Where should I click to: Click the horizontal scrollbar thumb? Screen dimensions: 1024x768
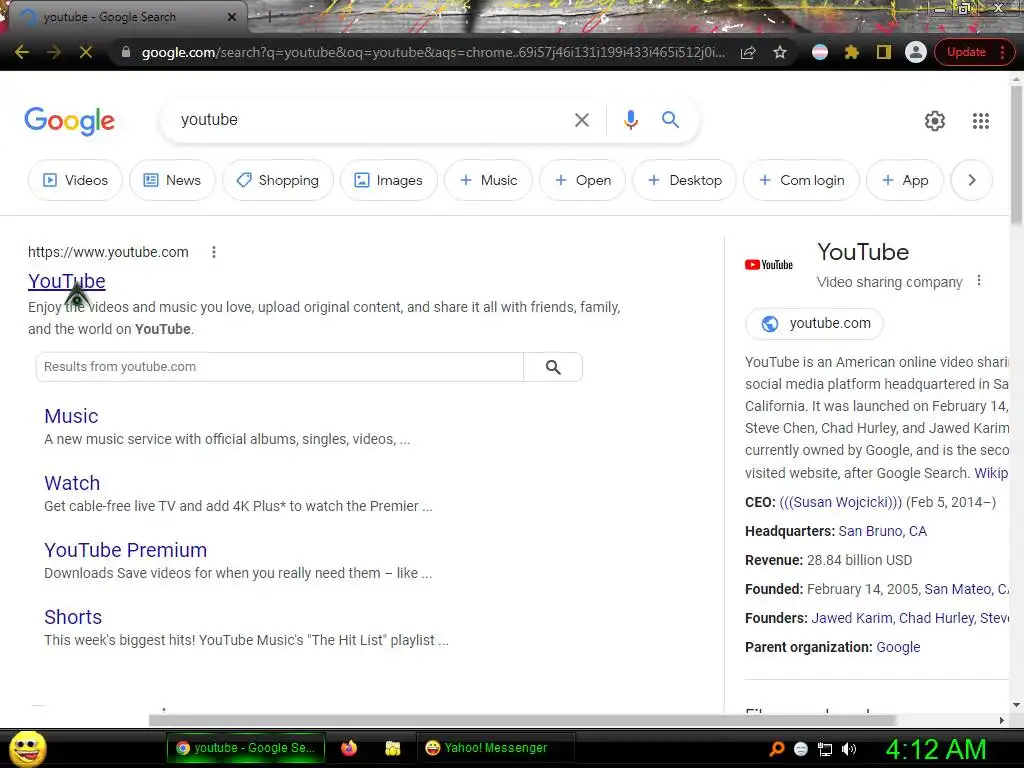(x=522, y=720)
